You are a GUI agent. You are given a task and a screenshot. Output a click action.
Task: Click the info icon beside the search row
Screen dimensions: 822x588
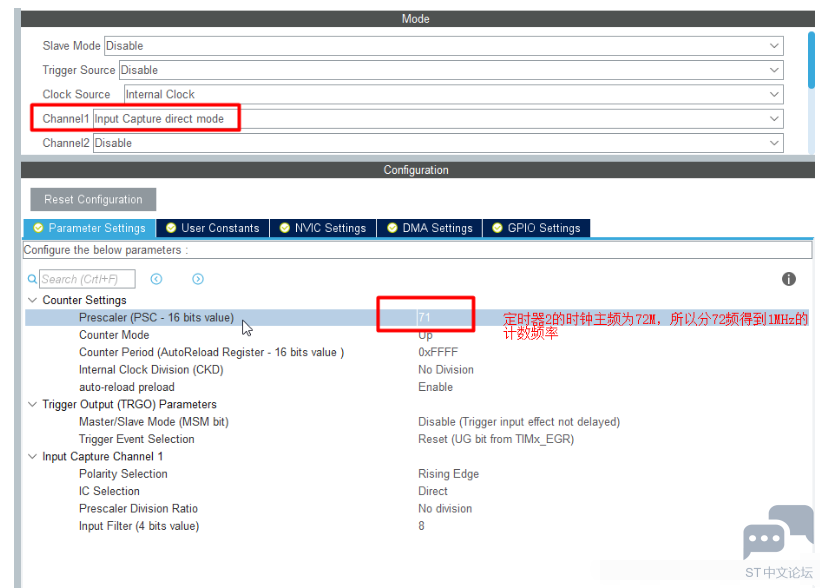(788, 279)
